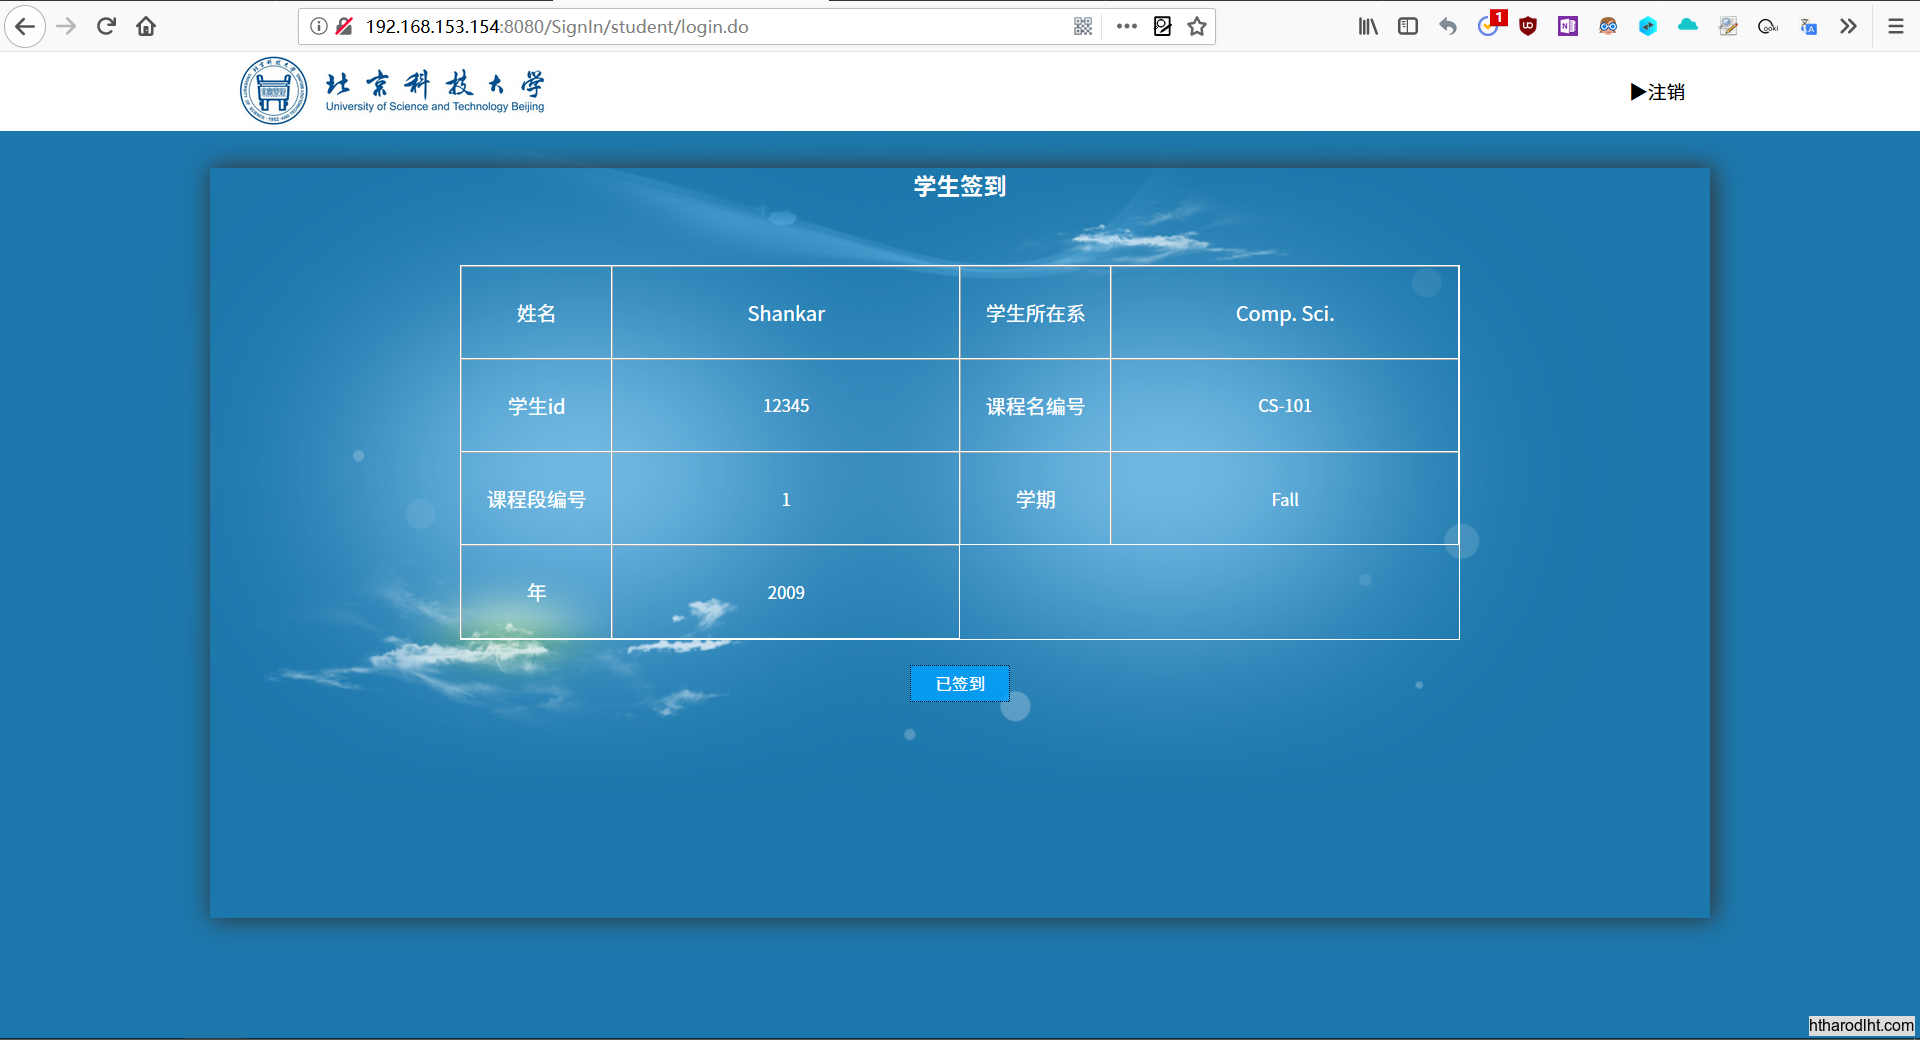Screen dimensions: 1920x1040
Task: Click the browser back arrow button
Action: [25, 27]
